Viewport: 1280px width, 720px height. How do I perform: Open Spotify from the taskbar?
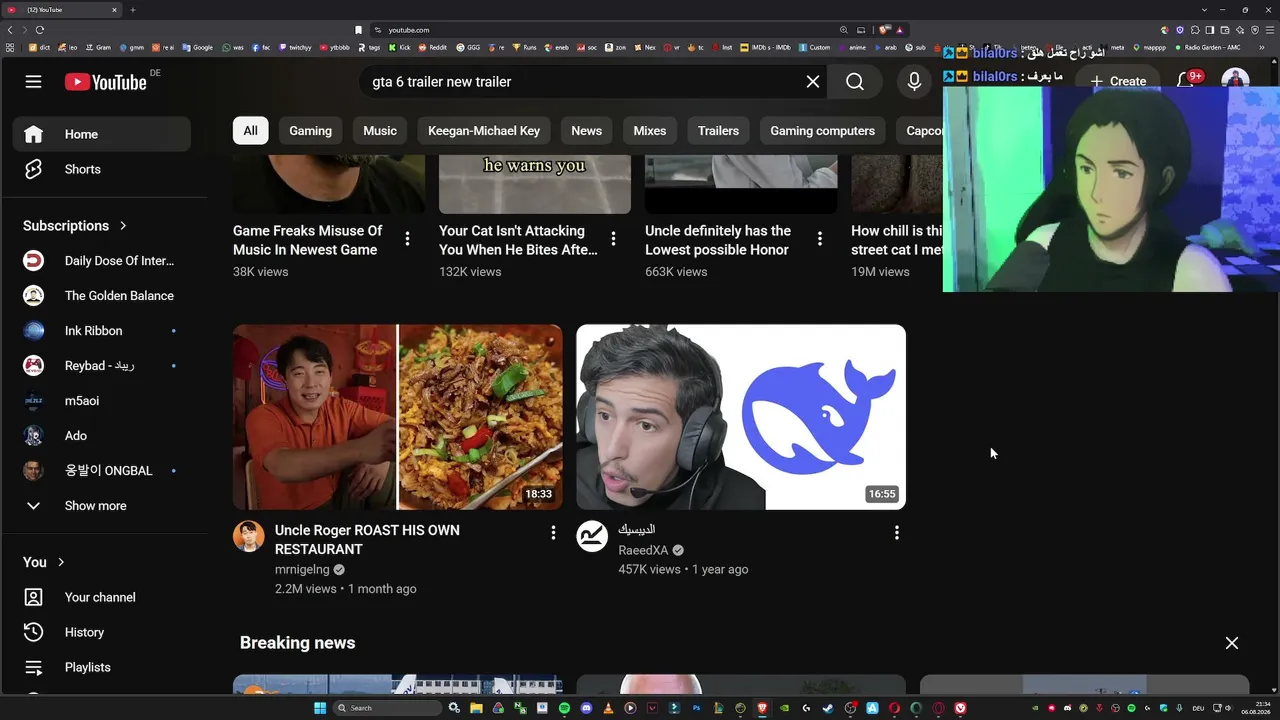pos(564,708)
